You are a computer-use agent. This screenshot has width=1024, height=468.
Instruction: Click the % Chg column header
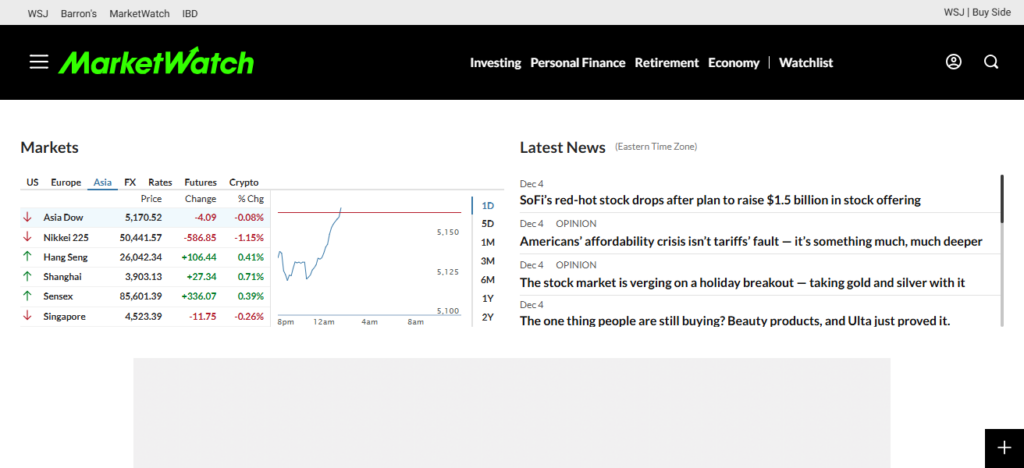pos(251,198)
